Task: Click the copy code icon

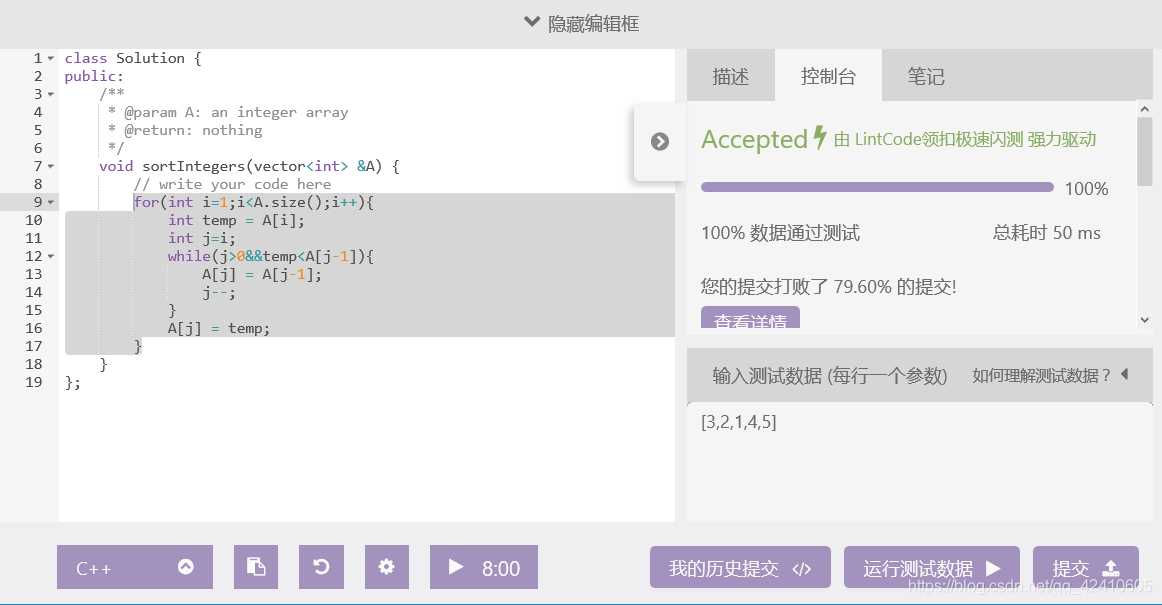Action: click(256, 567)
